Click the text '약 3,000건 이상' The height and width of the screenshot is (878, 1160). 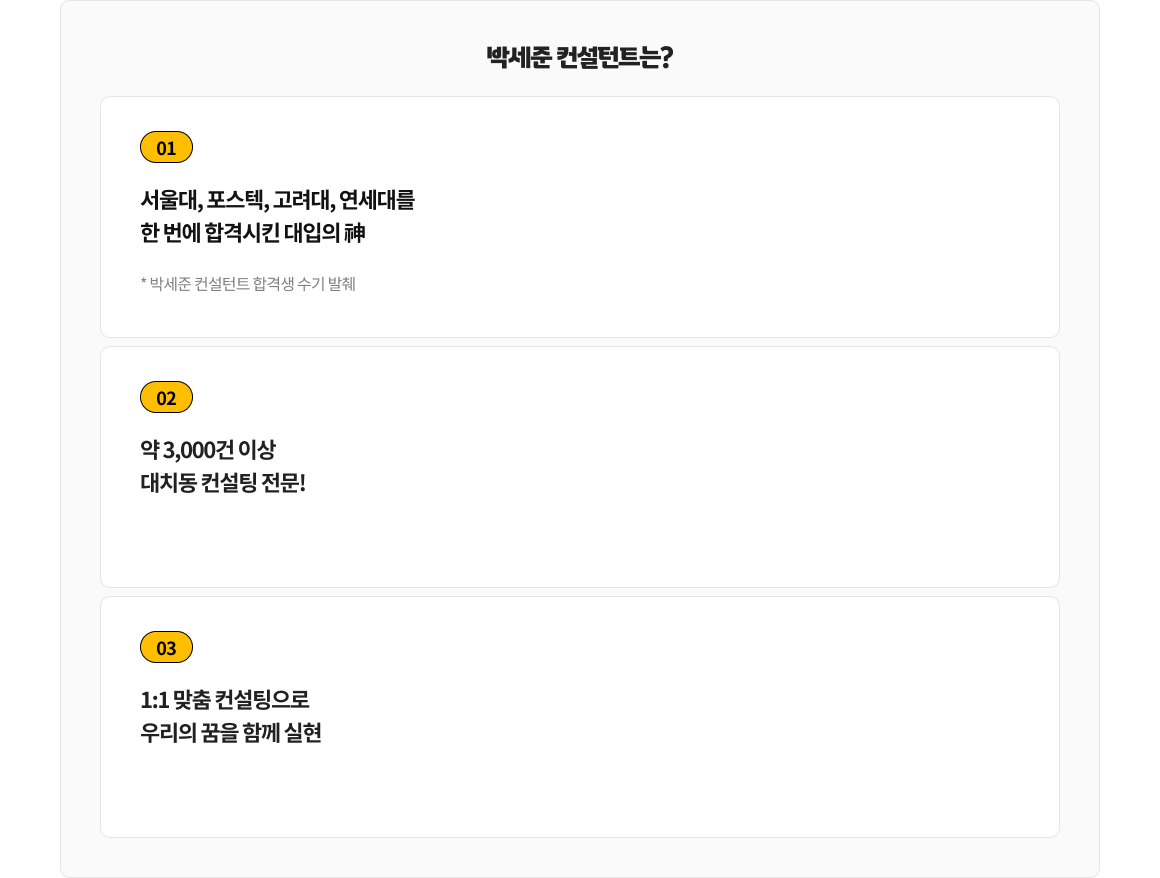coord(208,450)
